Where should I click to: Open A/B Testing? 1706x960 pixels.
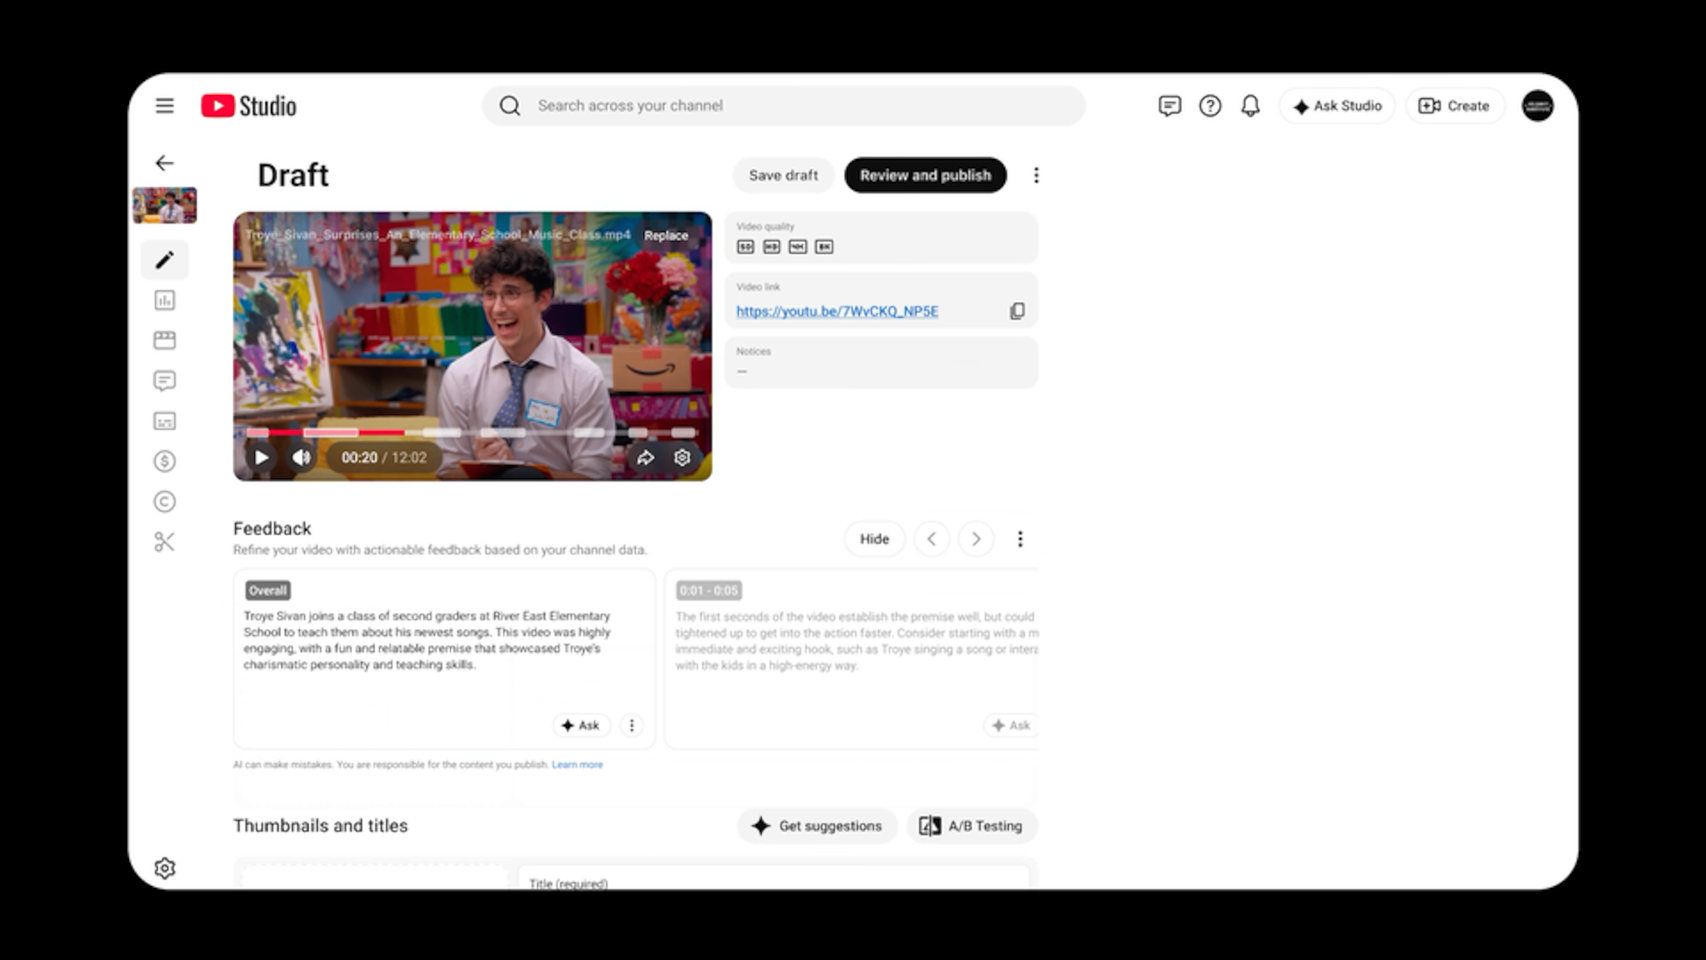(x=971, y=826)
